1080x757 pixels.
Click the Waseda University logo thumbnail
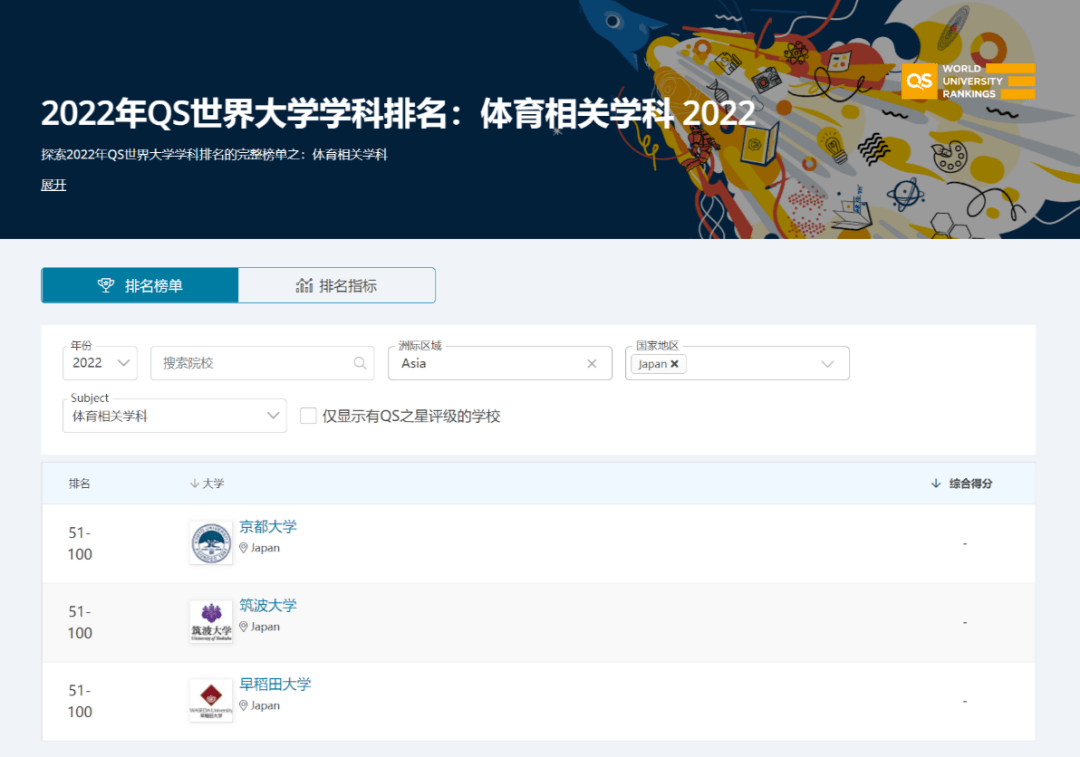(x=211, y=701)
